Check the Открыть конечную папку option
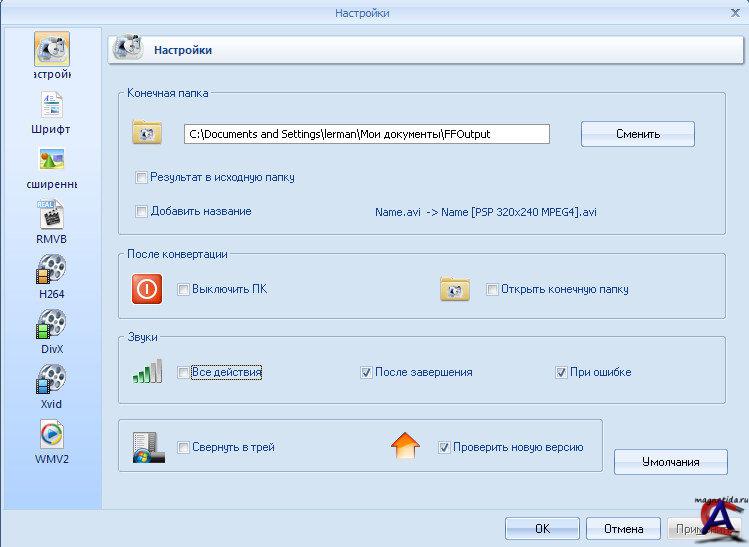Viewport: 749px width, 547px height. [492, 290]
